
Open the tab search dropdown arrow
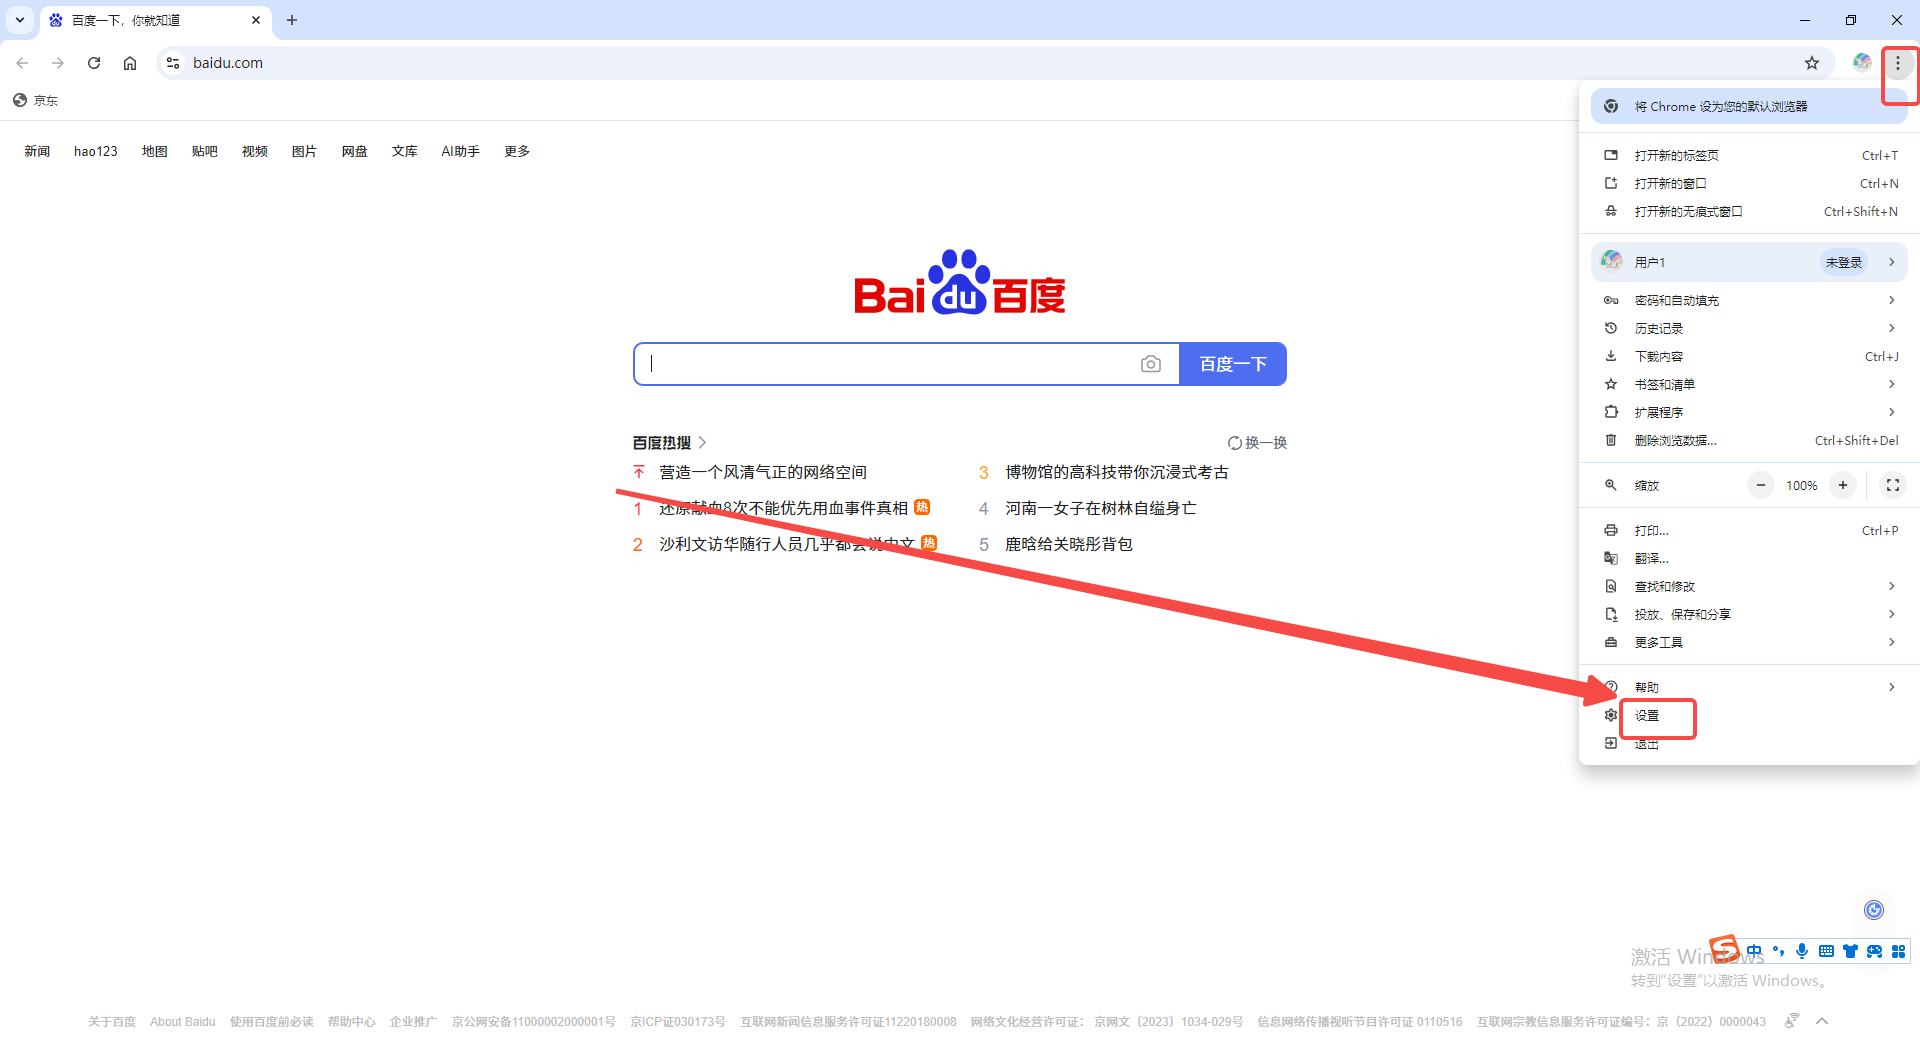click(x=20, y=20)
